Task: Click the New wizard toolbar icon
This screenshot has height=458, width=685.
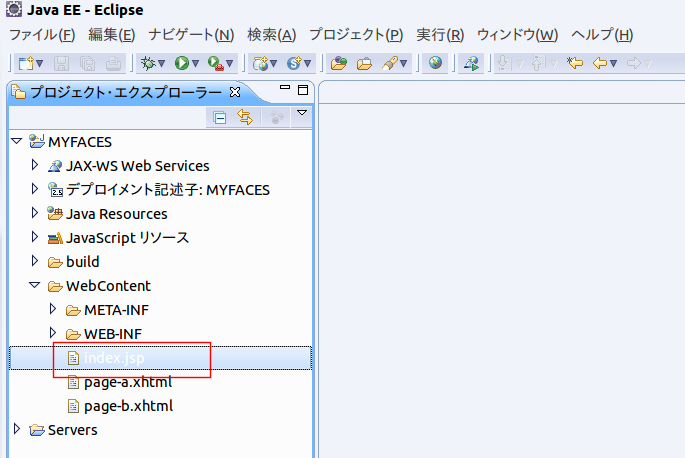Action: point(26,64)
